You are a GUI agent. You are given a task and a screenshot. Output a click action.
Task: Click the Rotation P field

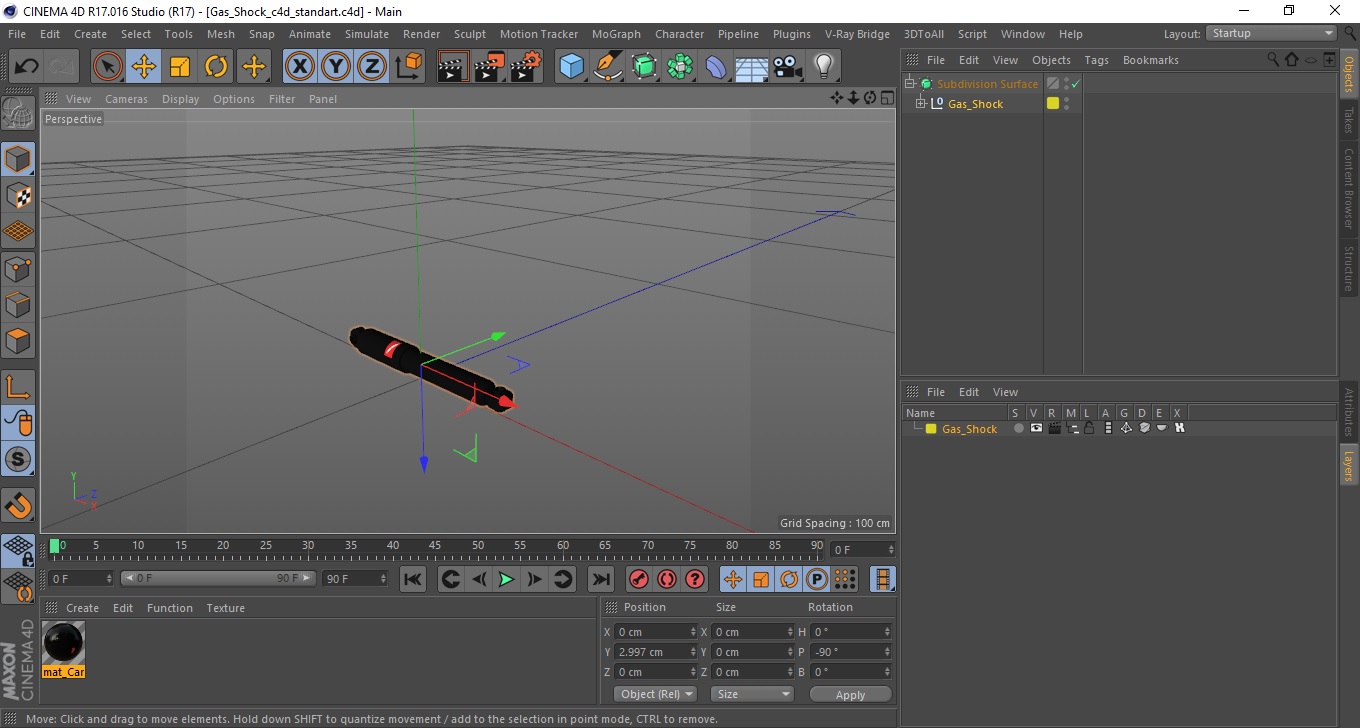point(852,652)
